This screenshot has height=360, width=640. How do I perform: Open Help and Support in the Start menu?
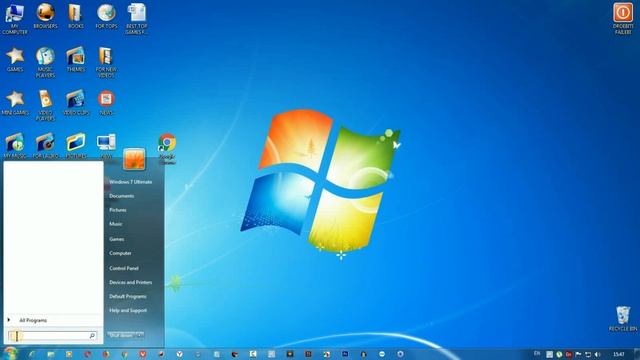(128, 311)
